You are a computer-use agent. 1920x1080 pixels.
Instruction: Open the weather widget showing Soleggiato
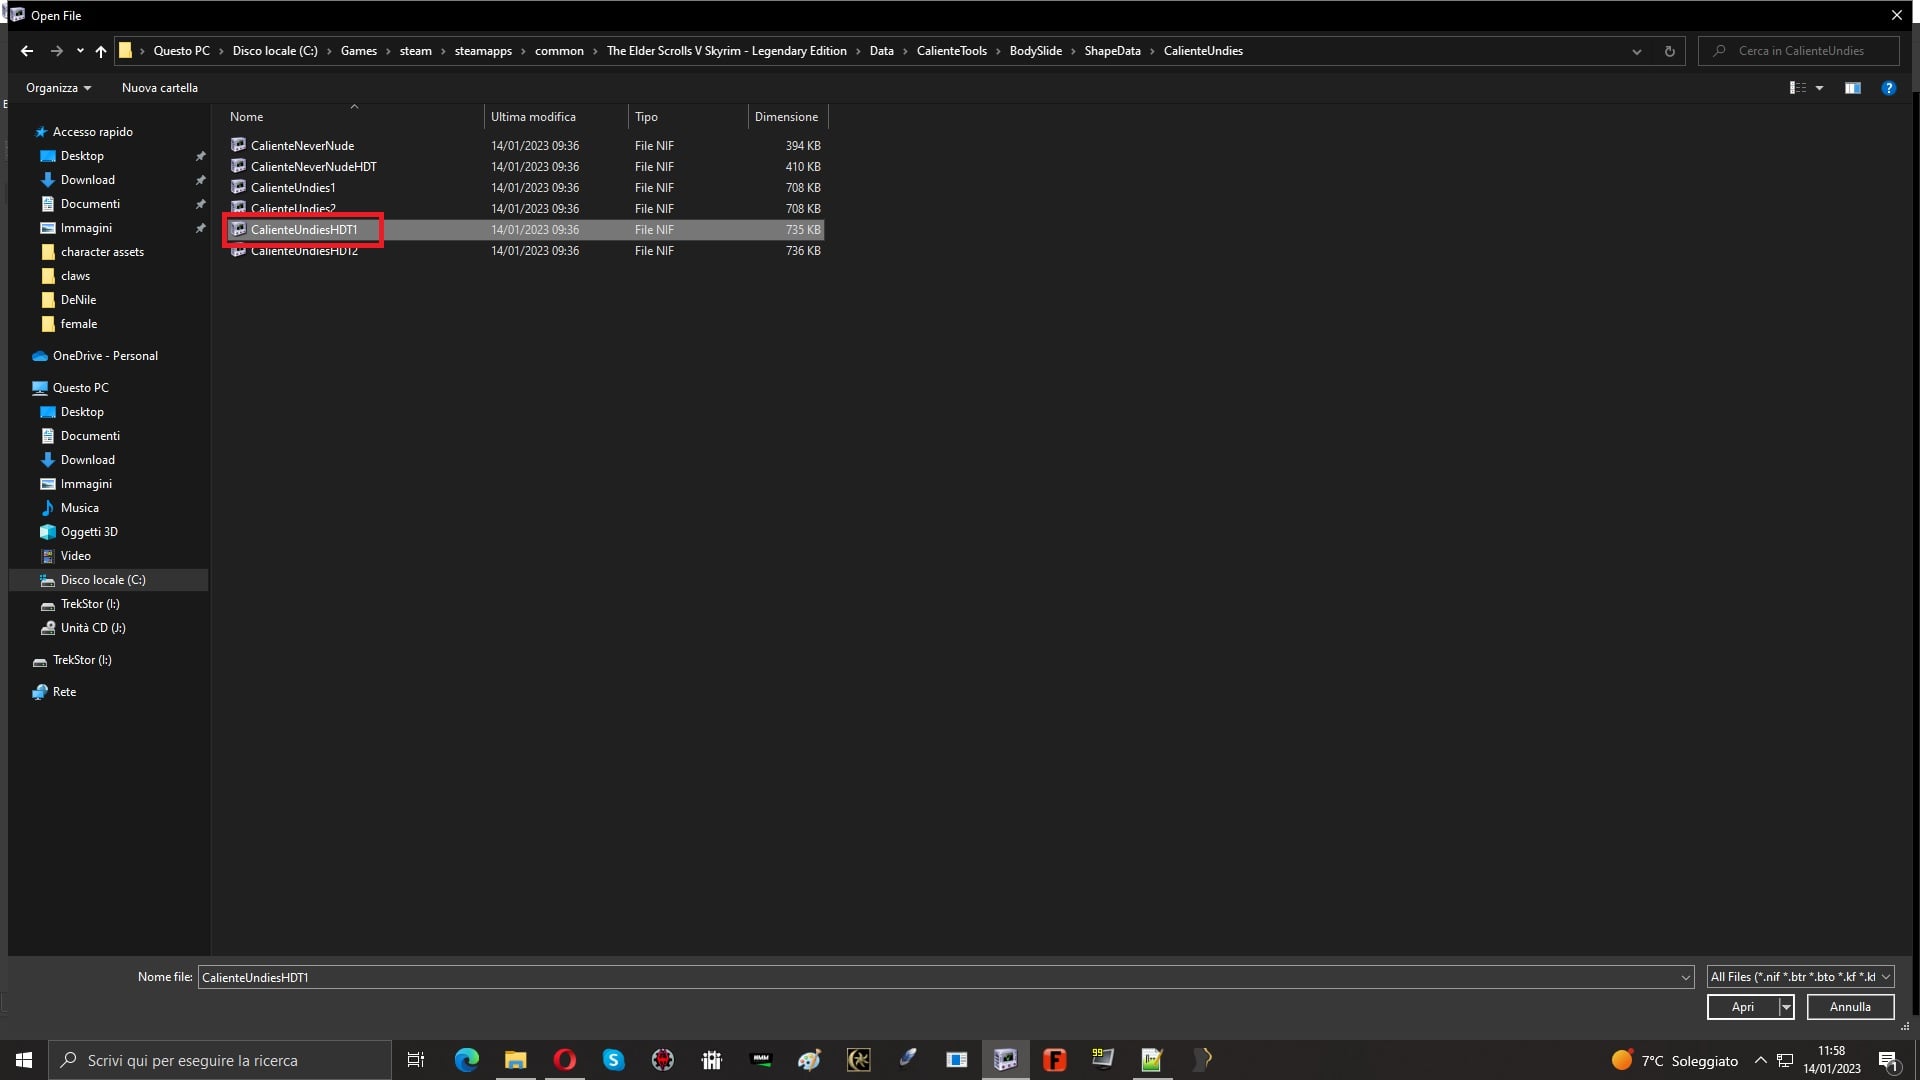tap(1675, 1060)
